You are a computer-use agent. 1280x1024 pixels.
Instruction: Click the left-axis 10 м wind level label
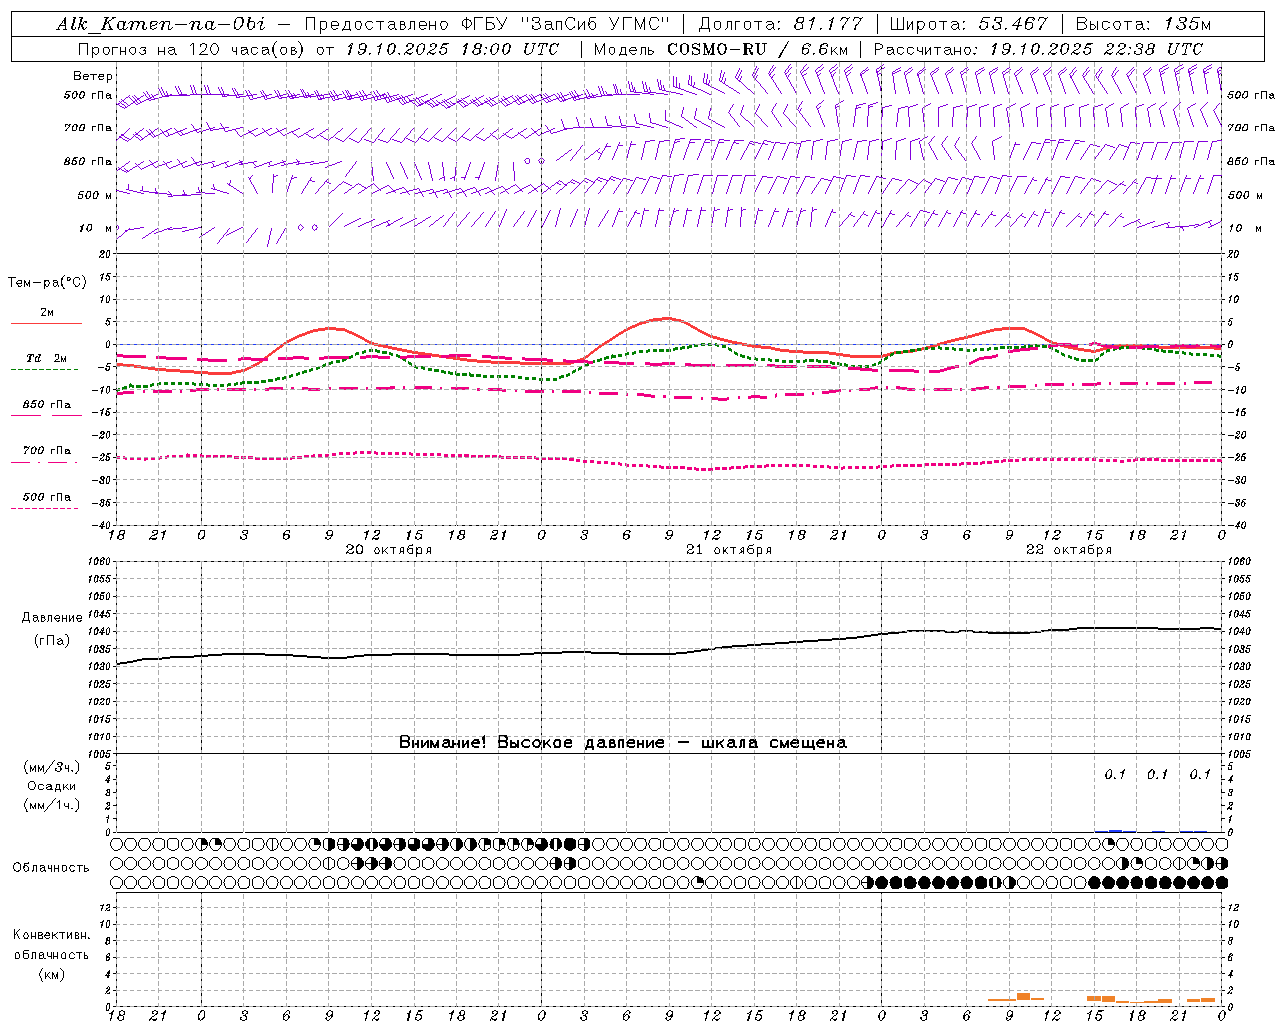pyautogui.click(x=95, y=228)
